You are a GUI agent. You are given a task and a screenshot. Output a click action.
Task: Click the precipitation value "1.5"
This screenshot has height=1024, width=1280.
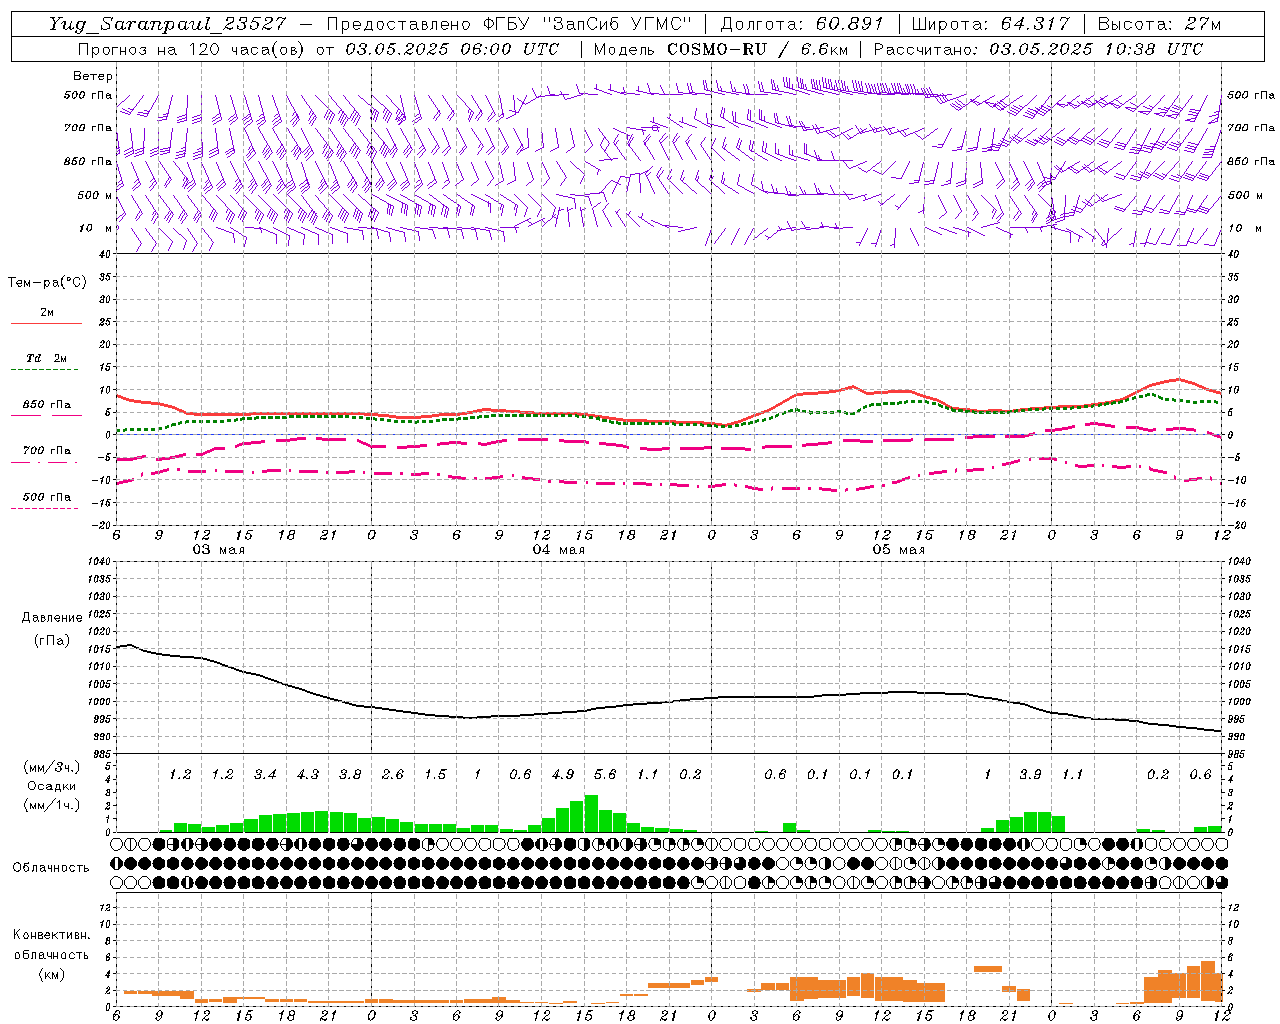pos(435,774)
